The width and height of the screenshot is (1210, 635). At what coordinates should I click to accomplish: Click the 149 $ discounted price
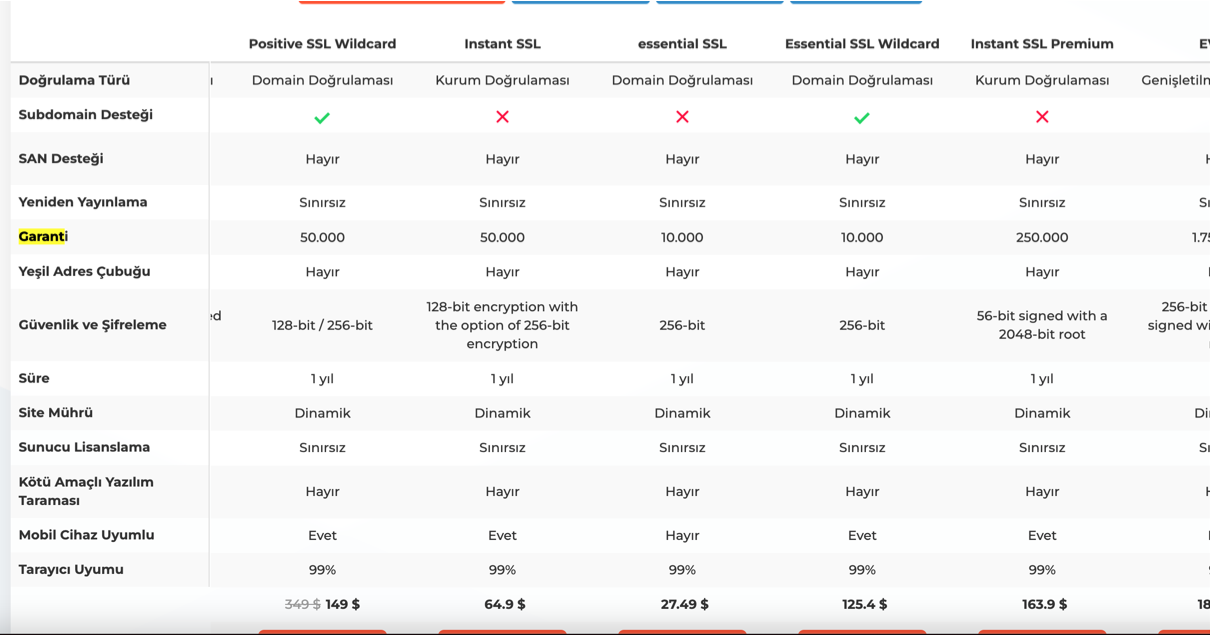click(343, 604)
